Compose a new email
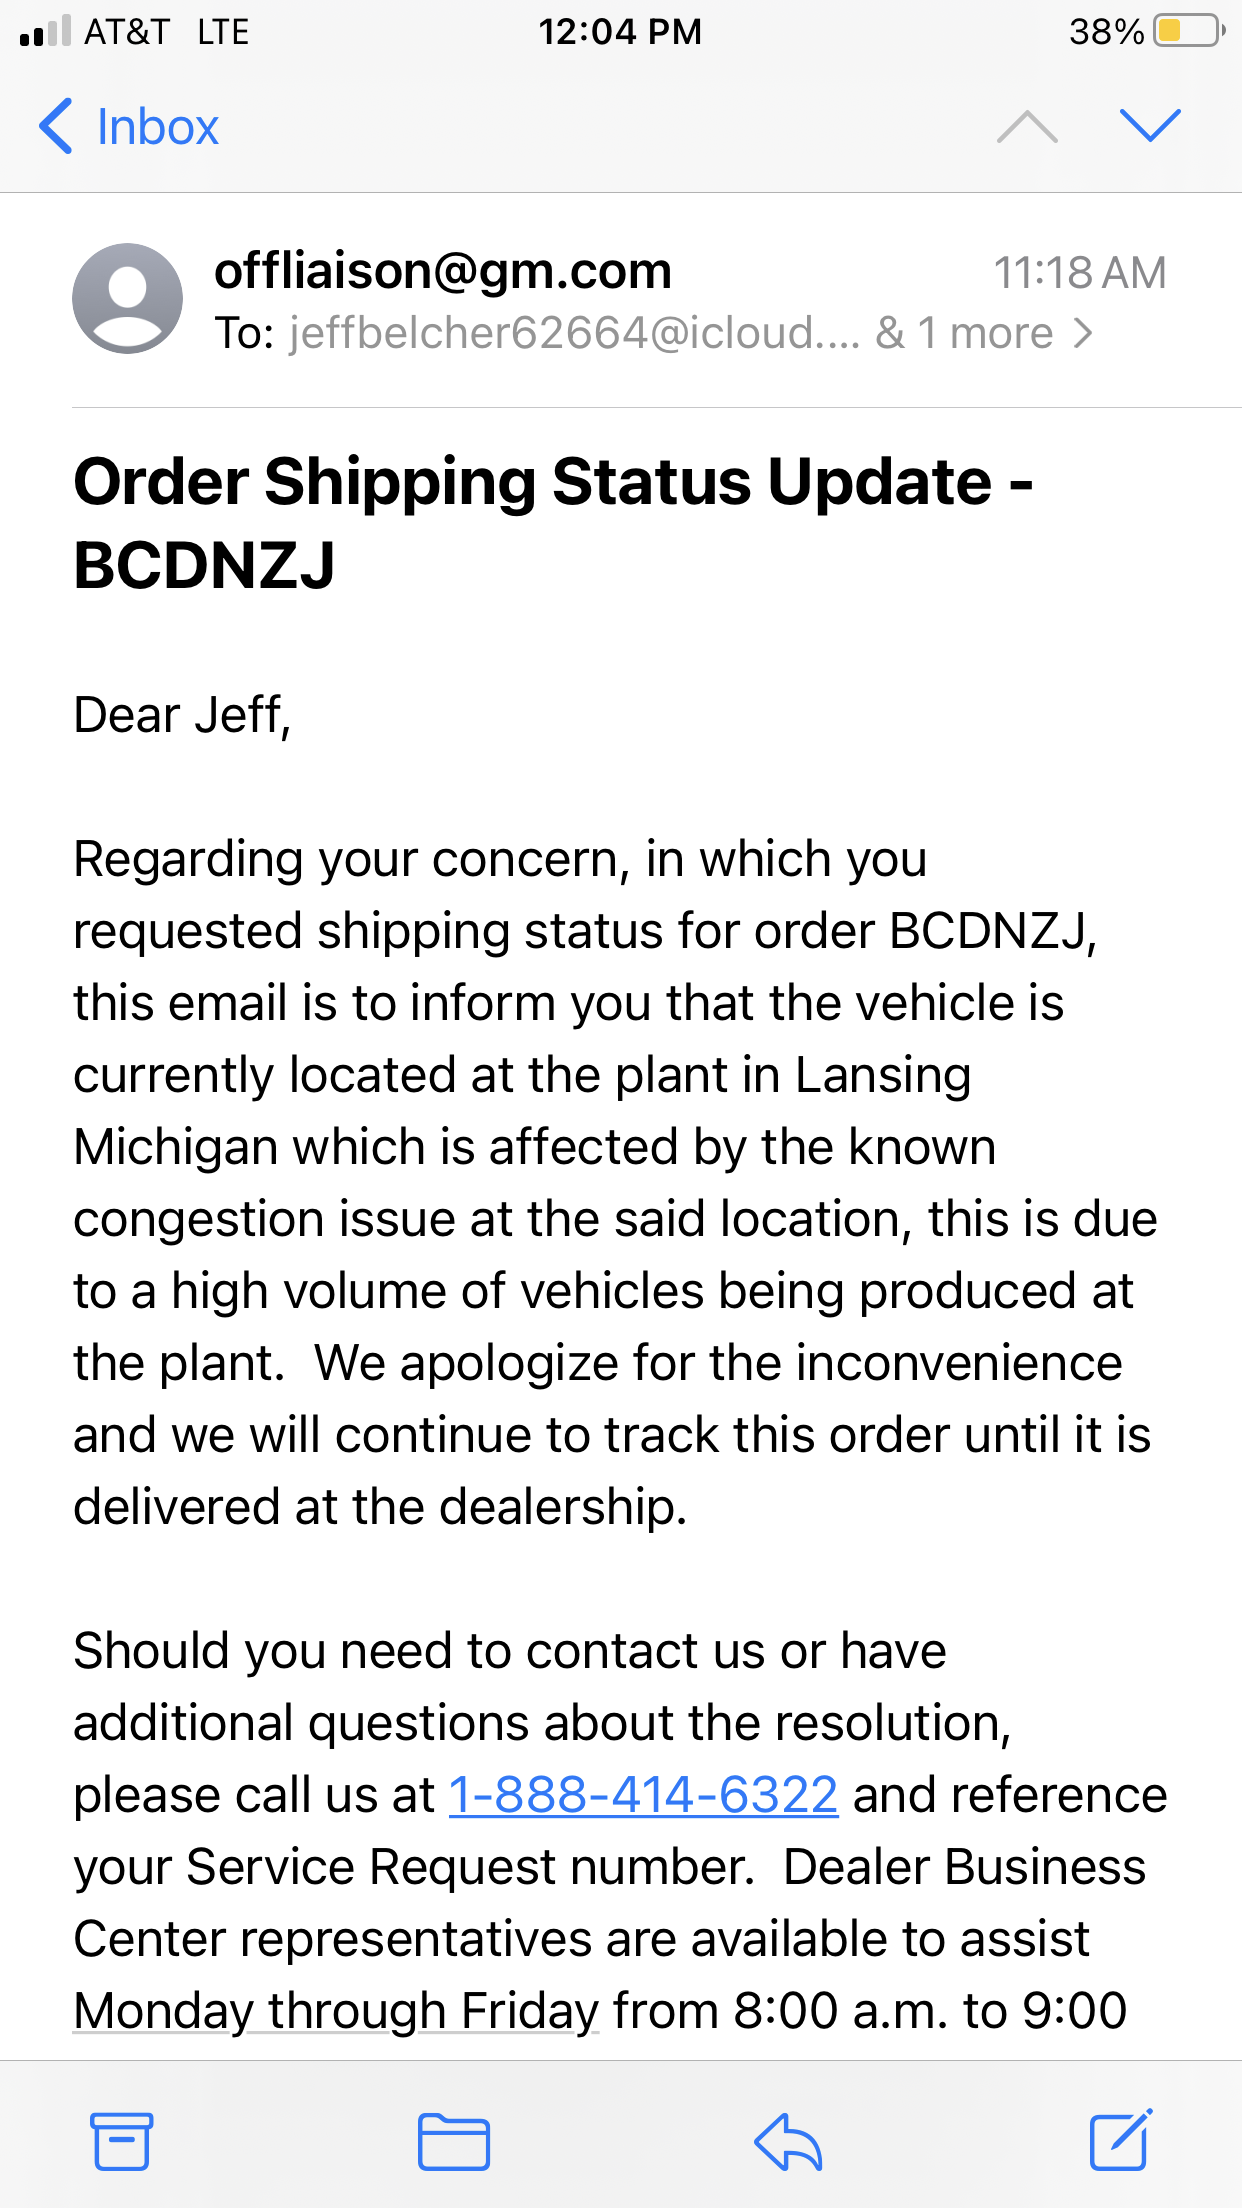Viewport: 1242px width, 2208px height. click(x=1120, y=2140)
